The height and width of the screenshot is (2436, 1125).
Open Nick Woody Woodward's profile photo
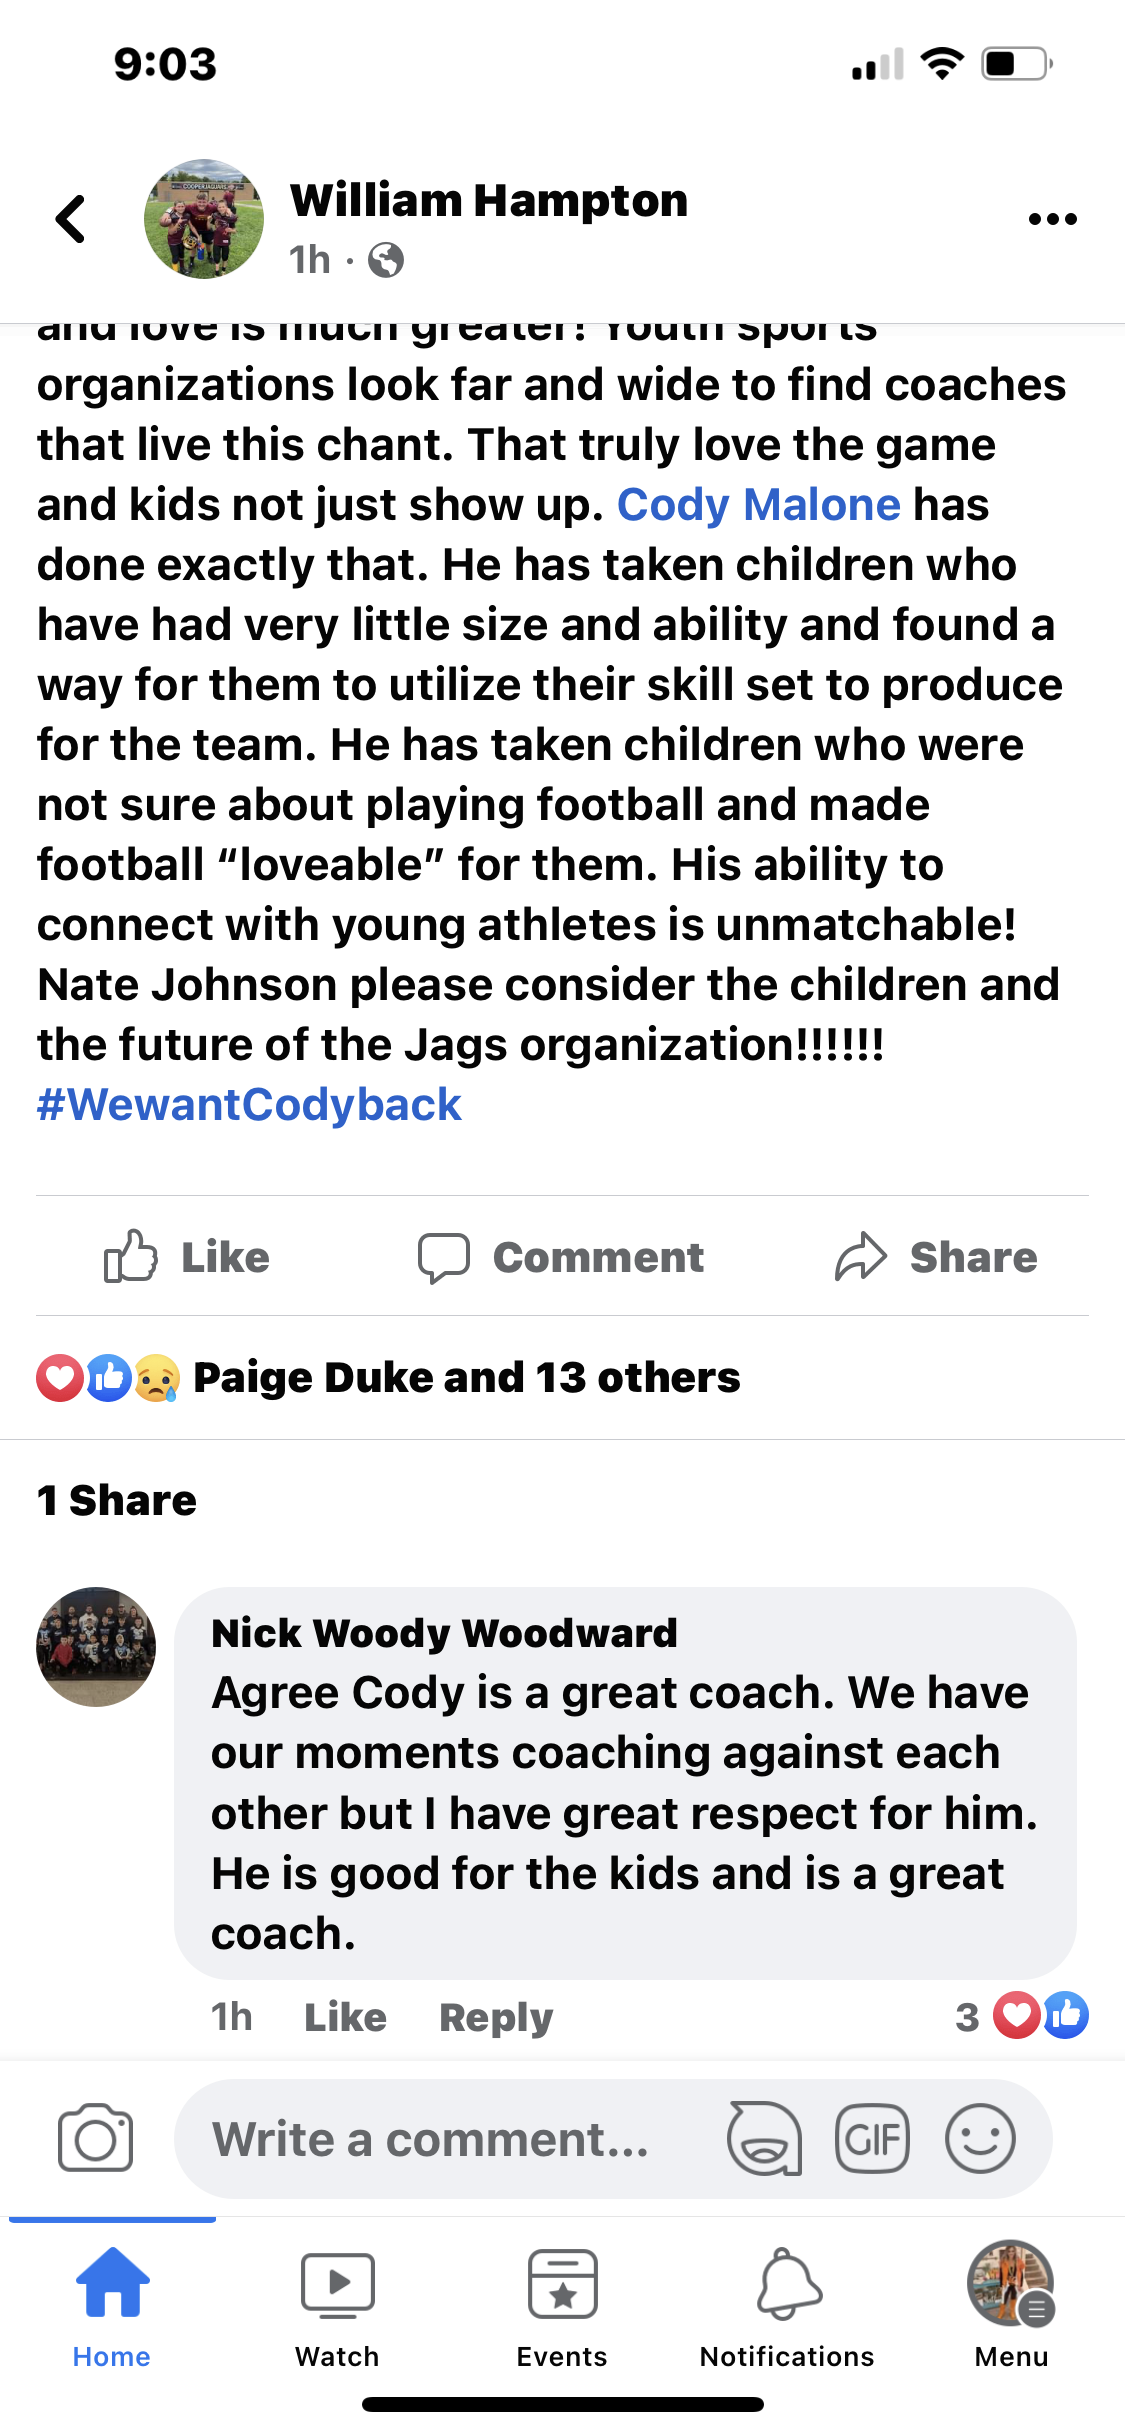(x=96, y=1646)
